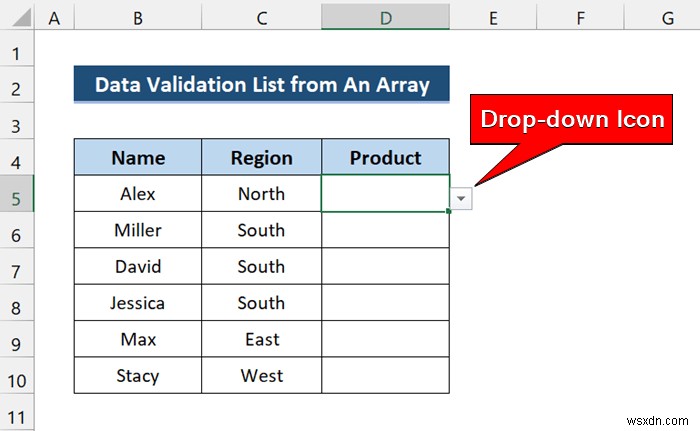Viewport: 700px width, 431px height.
Task: Open the drop-down arrow beside cell D5
Action: [461, 198]
